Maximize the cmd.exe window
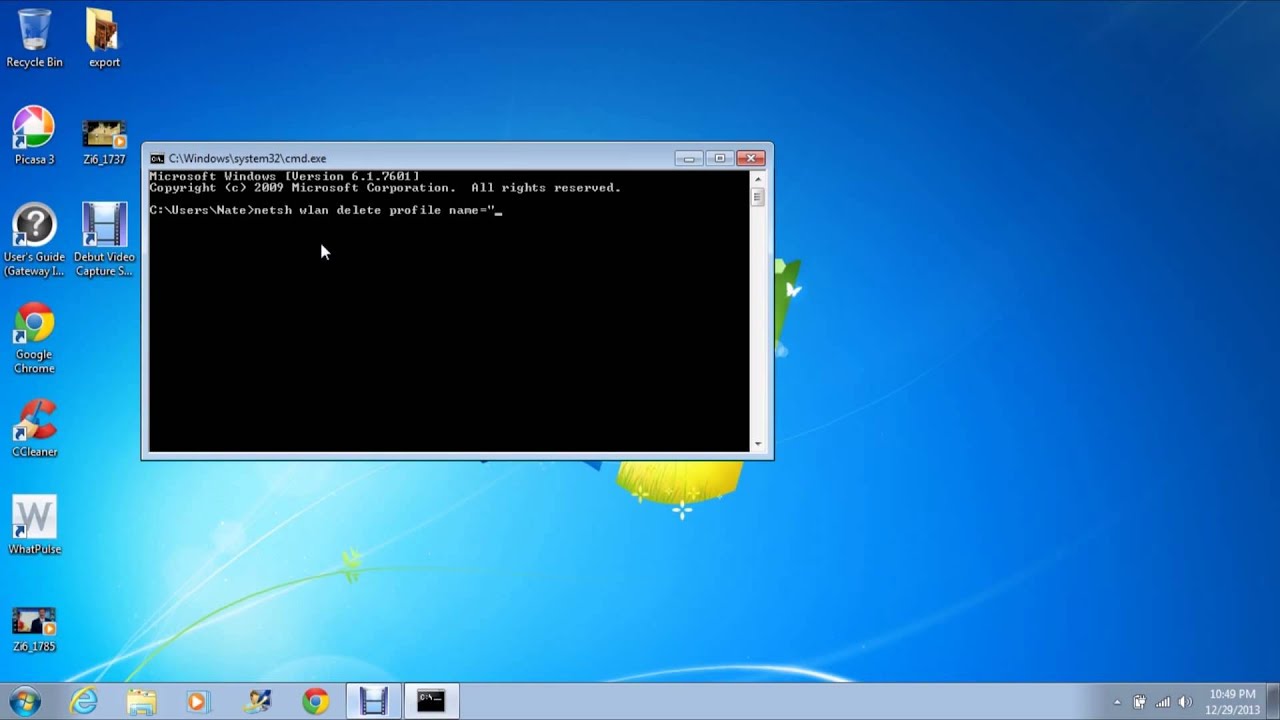The width and height of the screenshot is (1280, 720). (x=719, y=158)
